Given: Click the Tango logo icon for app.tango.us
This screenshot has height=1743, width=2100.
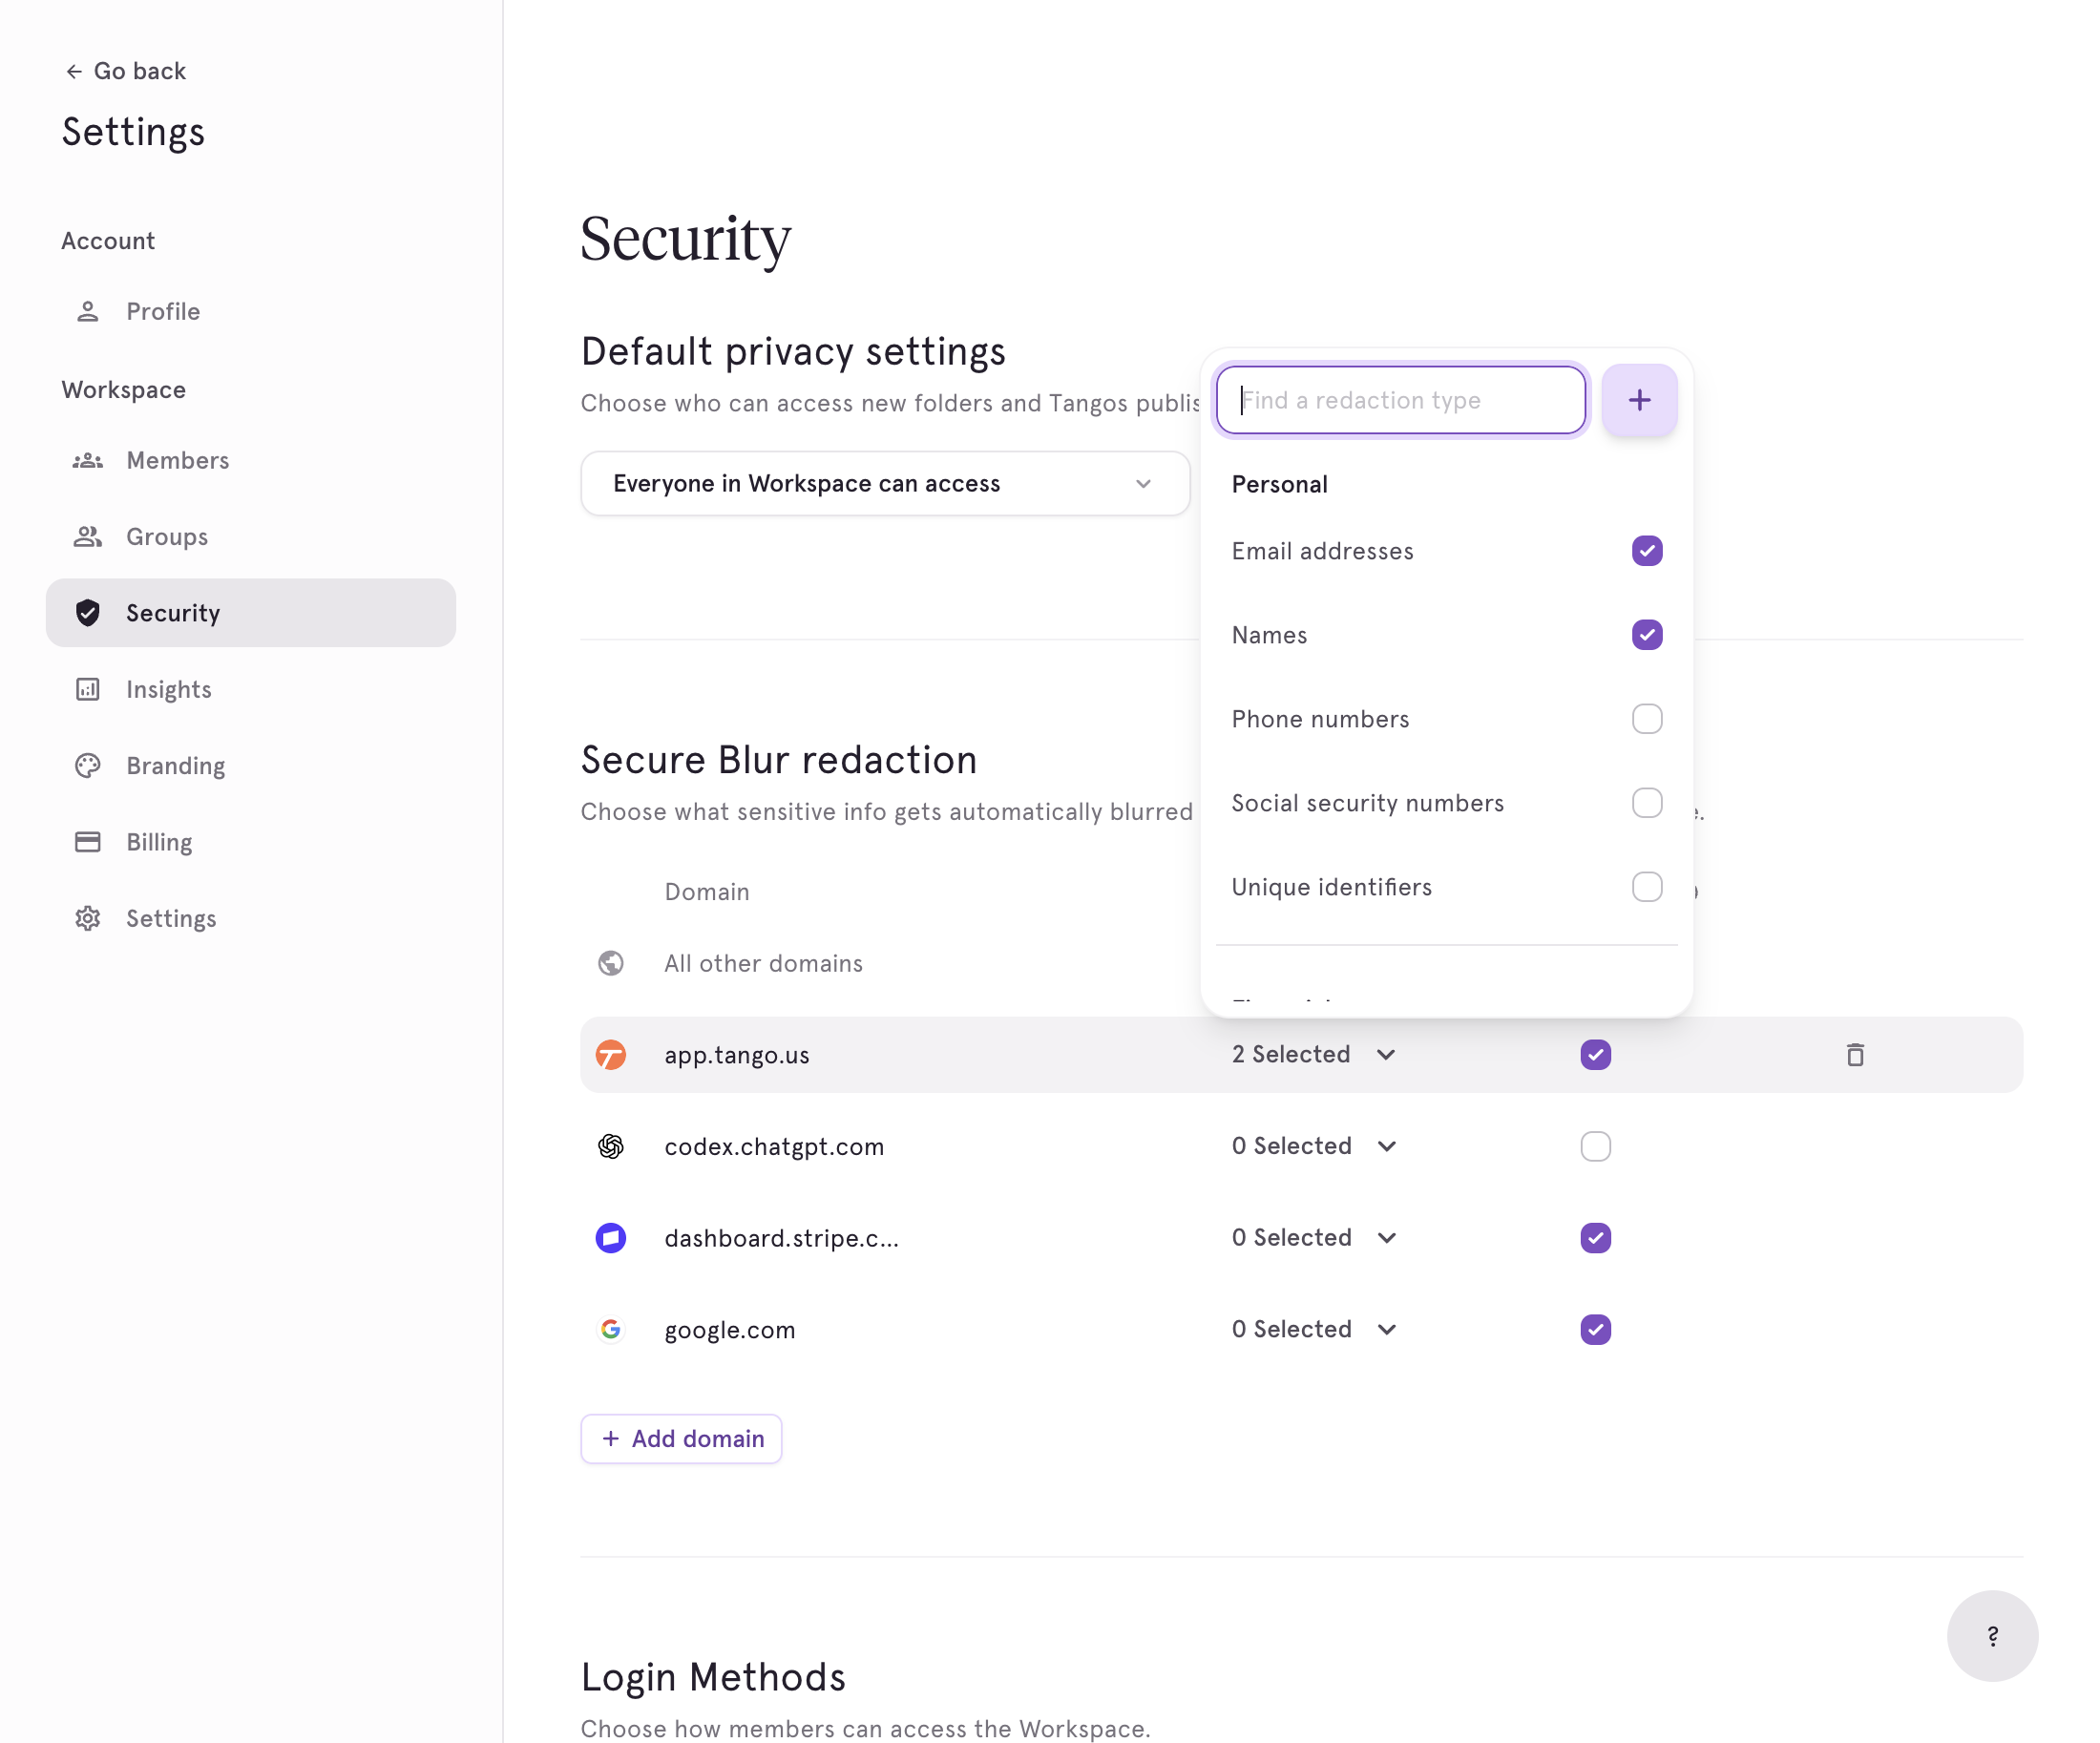Looking at the screenshot, I should tap(611, 1054).
